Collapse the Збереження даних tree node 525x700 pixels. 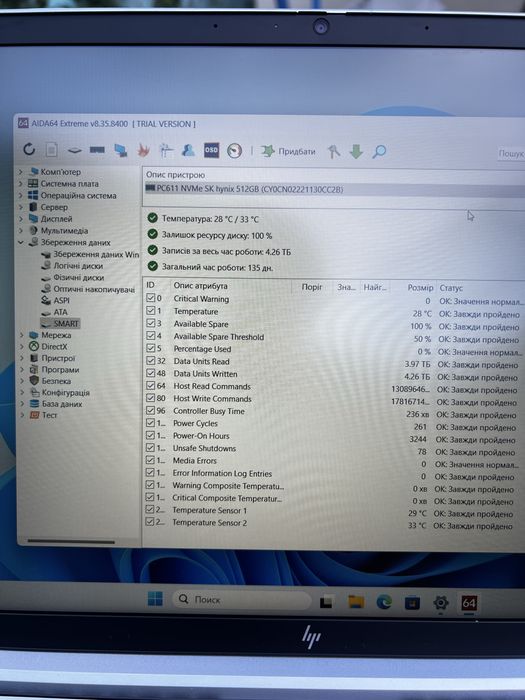coord(21,242)
